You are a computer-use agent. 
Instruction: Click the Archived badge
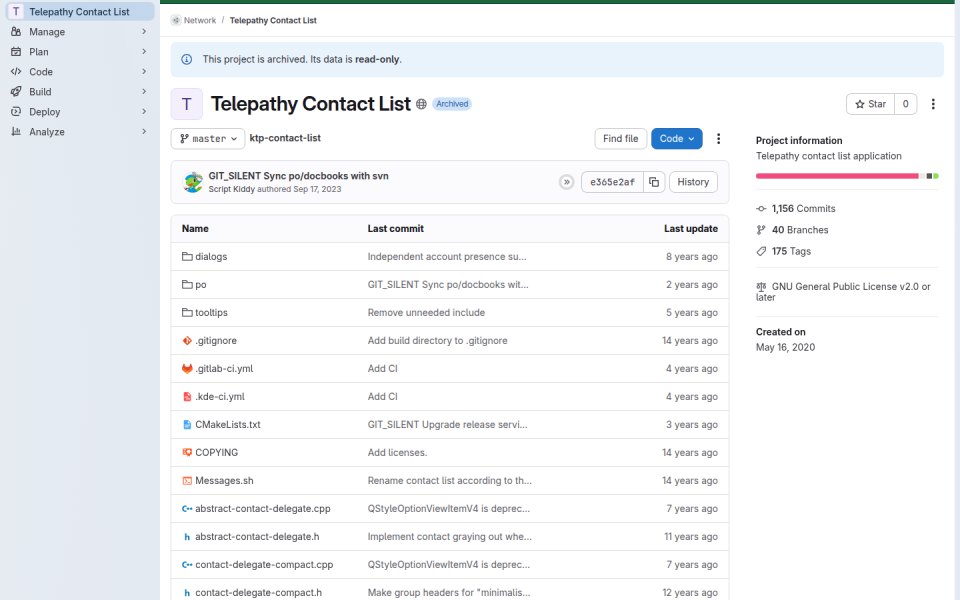pyautogui.click(x=452, y=104)
